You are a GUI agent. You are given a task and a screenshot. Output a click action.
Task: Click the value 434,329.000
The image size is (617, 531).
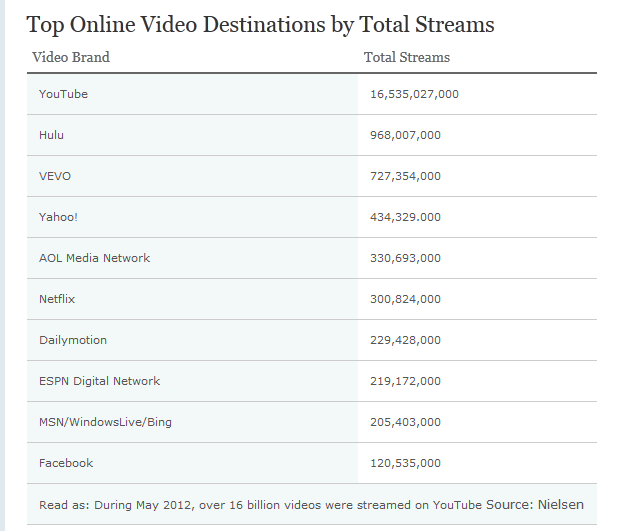[405, 217]
